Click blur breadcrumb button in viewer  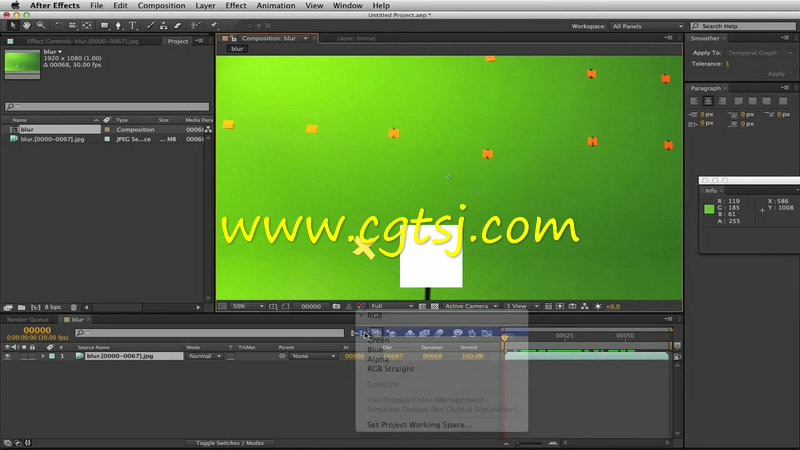point(237,49)
